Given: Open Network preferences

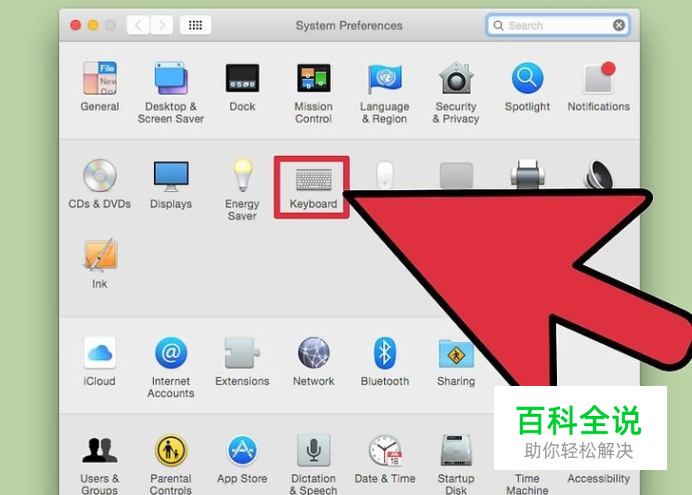Looking at the screenshot, I should (x=313, y=361).
